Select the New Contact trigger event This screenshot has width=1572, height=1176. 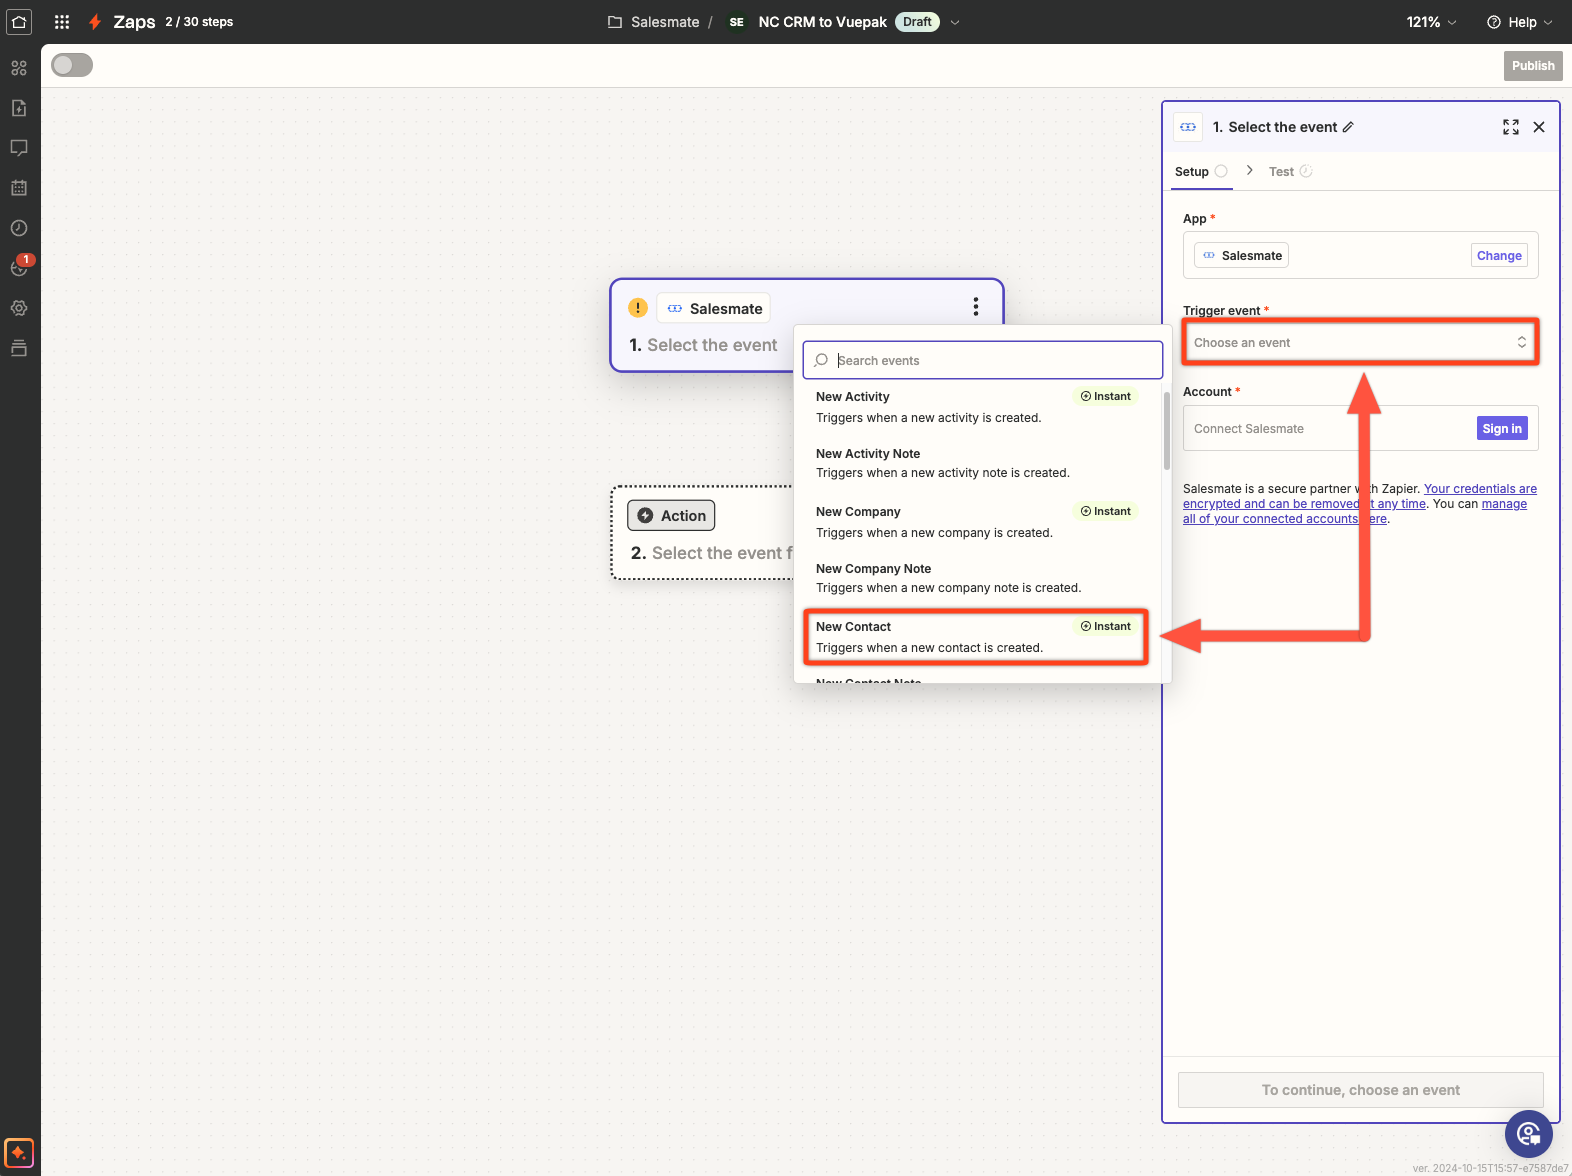point(975,637)
